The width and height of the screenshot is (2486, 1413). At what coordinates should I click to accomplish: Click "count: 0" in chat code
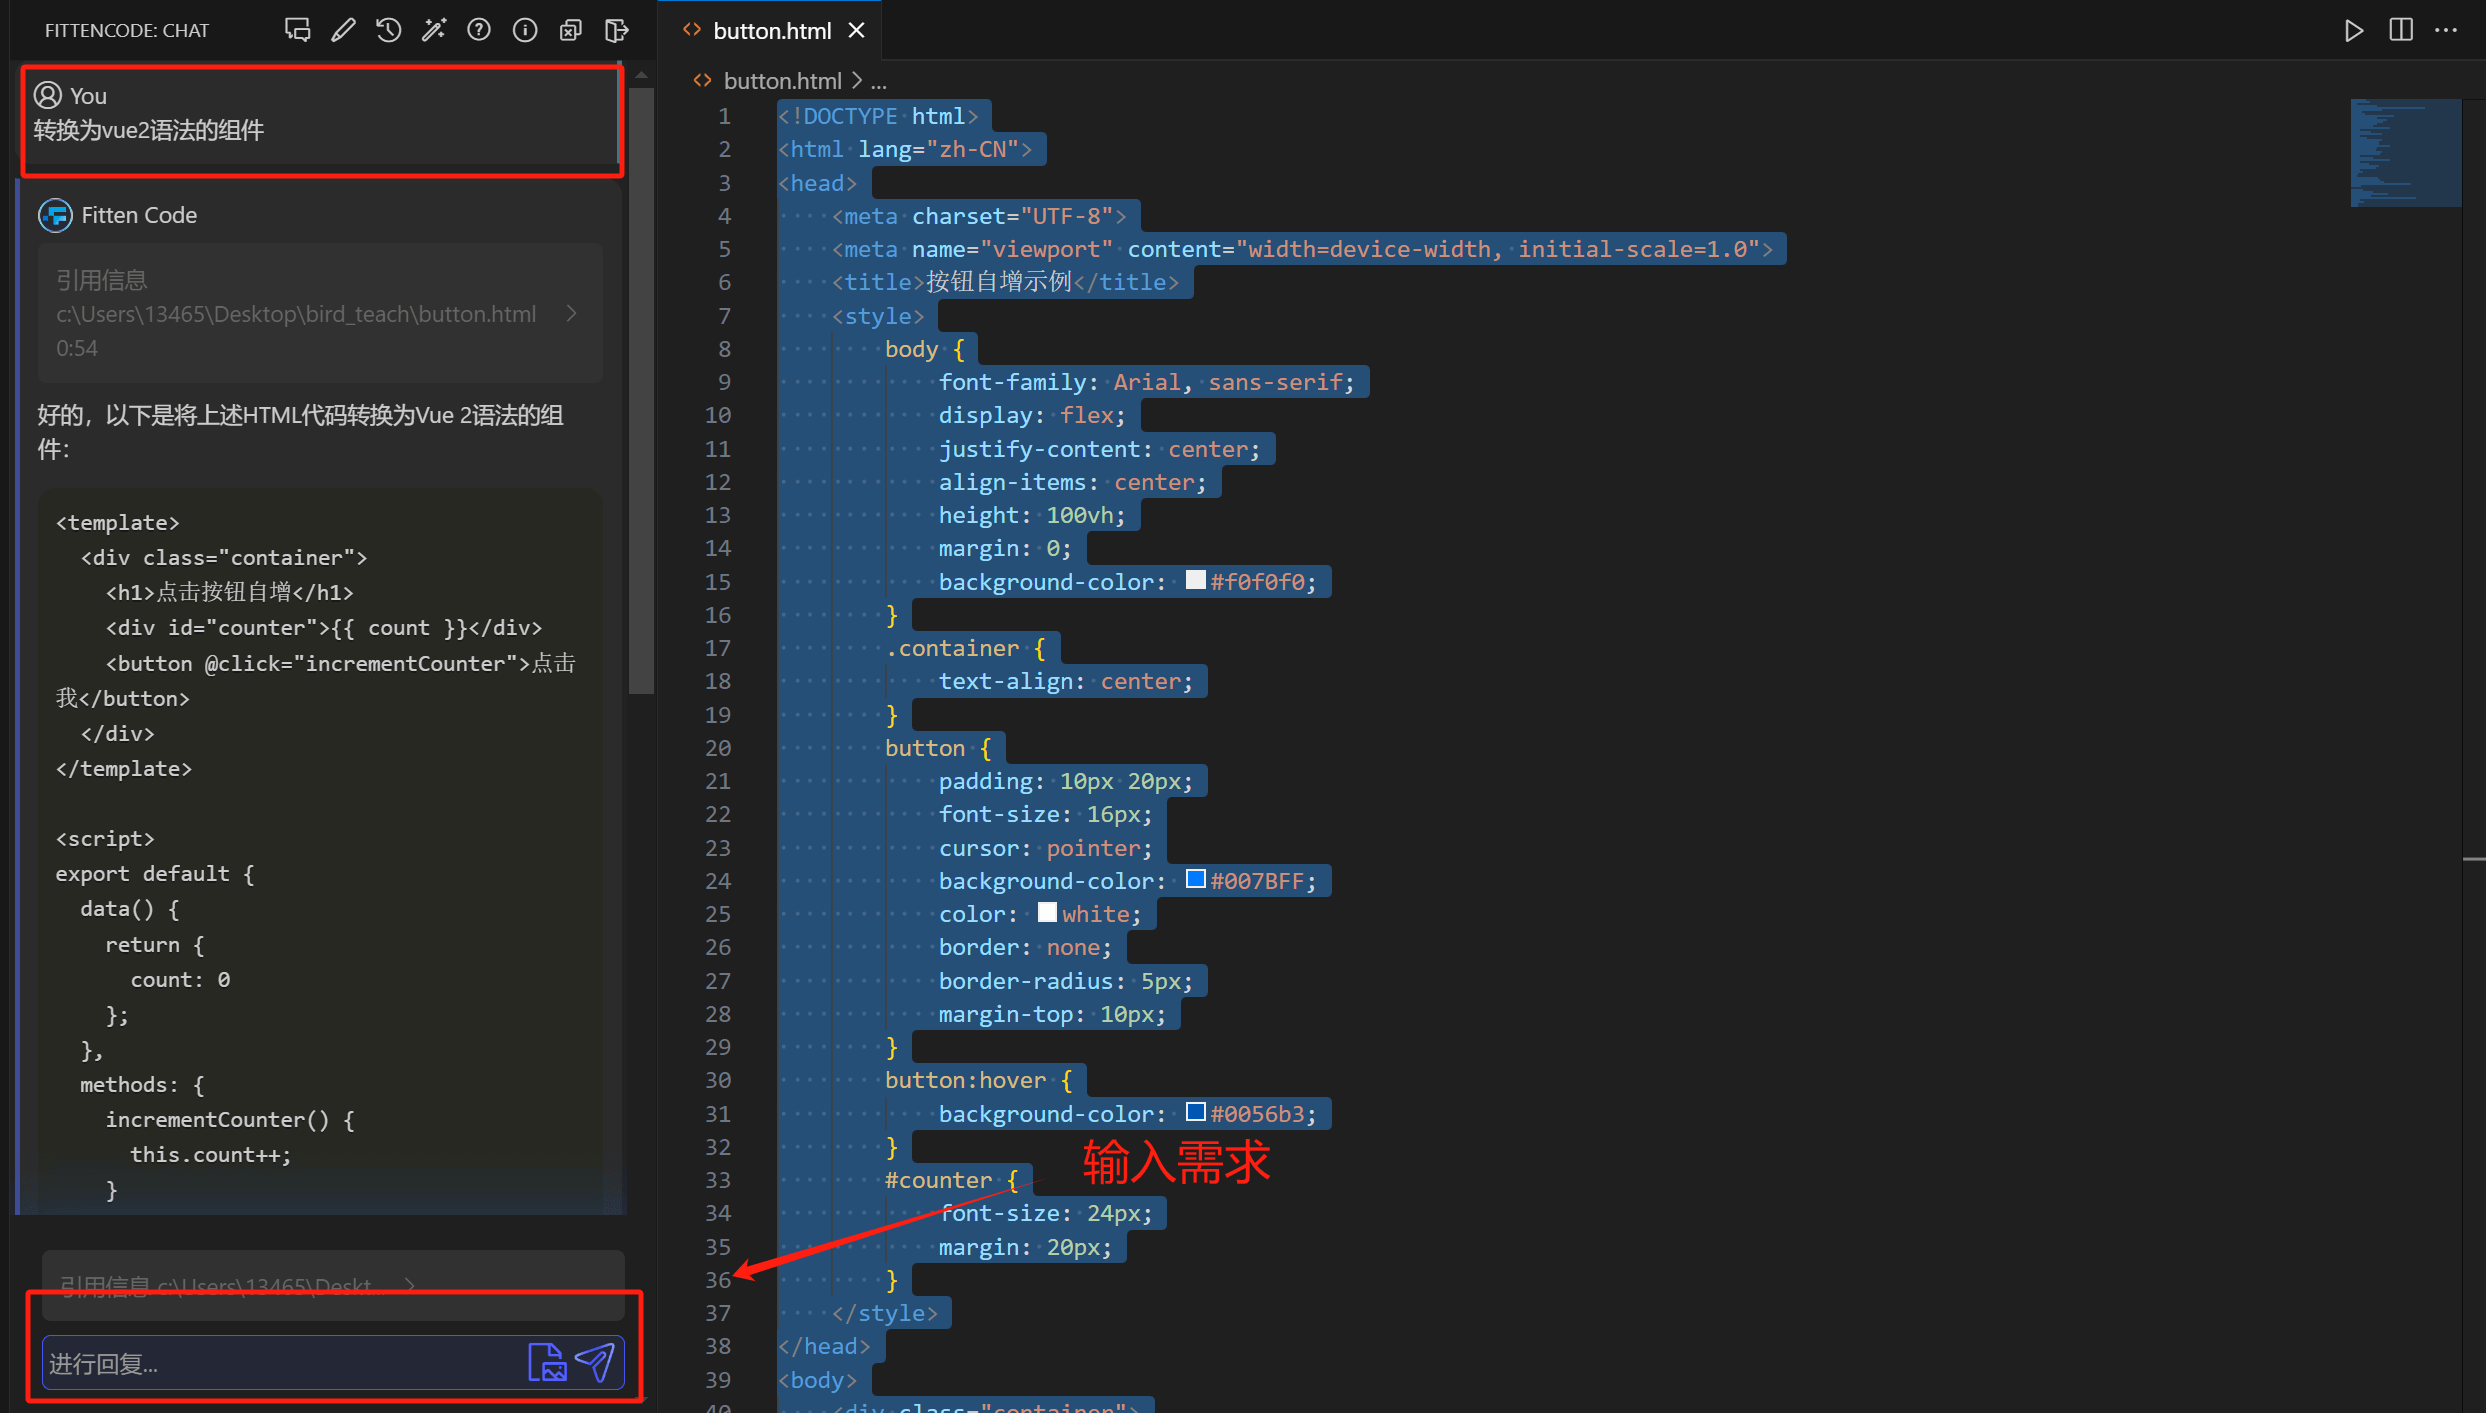click(x=180, y=980)
